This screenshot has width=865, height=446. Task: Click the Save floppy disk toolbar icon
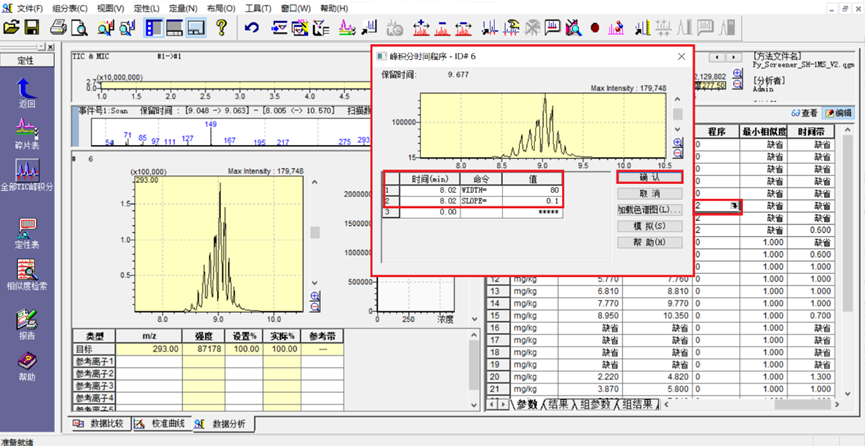coord(32,26)
